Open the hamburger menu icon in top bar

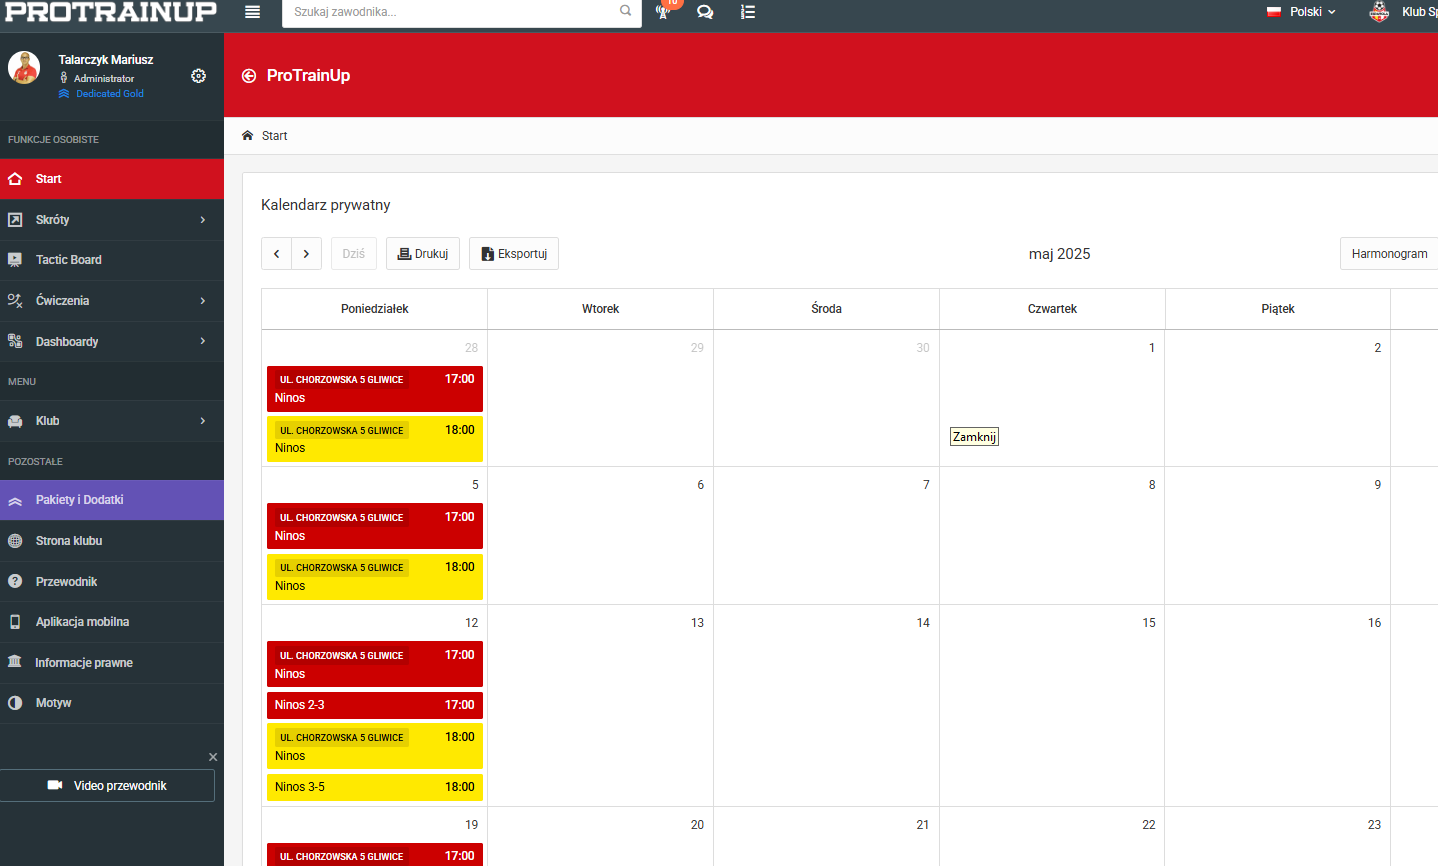[253, 12]
